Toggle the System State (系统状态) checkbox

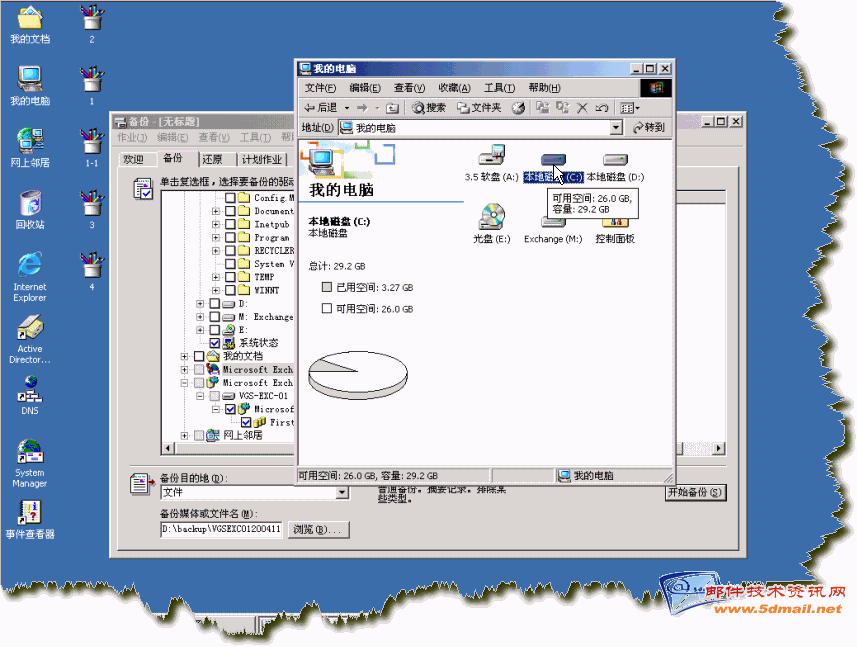[x=215, y=343]
